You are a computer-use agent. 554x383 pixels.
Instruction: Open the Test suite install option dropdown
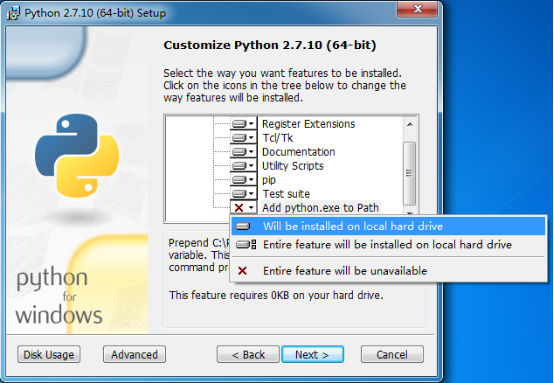(243, 194)
